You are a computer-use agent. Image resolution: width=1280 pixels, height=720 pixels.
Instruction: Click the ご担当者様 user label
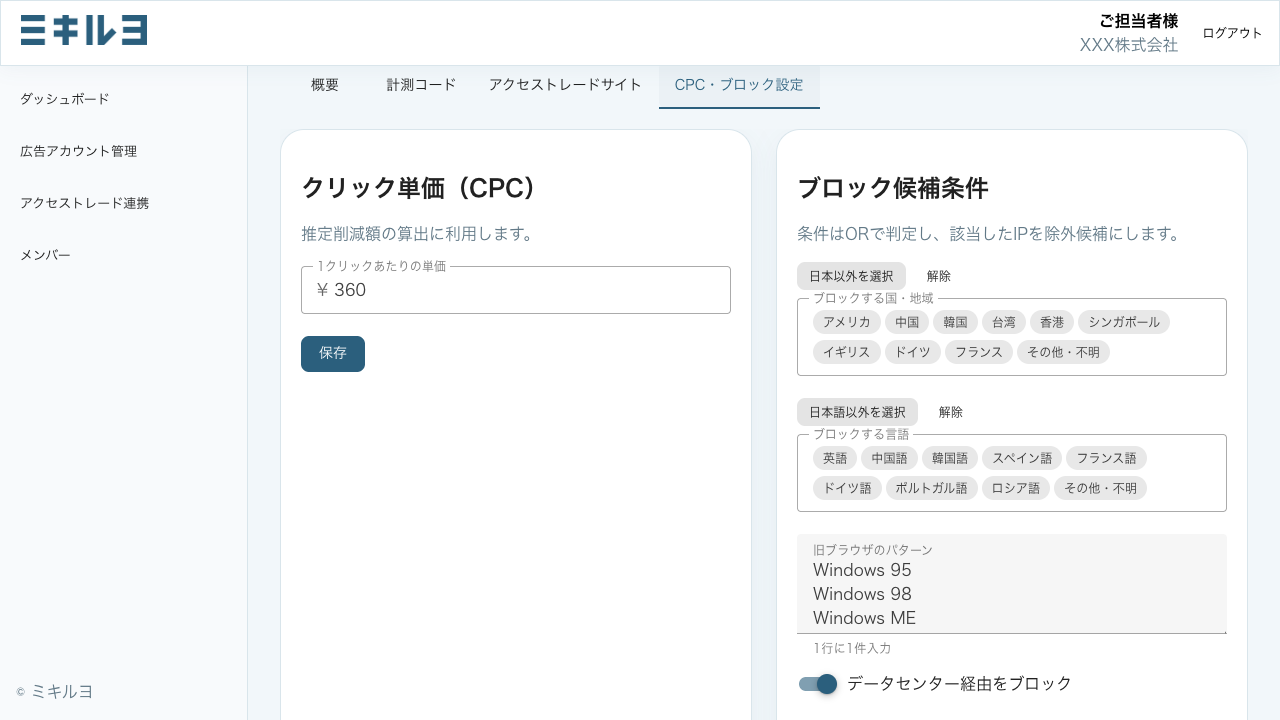click(x=1138, y=21)
